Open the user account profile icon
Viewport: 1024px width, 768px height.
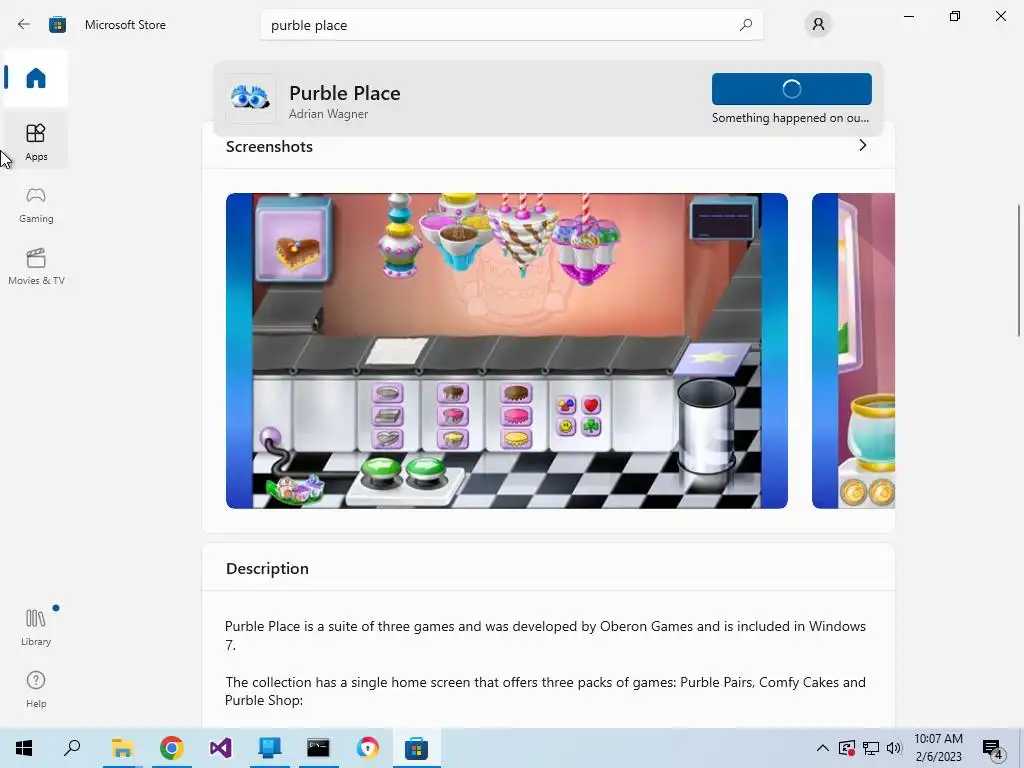click(818, 25)
